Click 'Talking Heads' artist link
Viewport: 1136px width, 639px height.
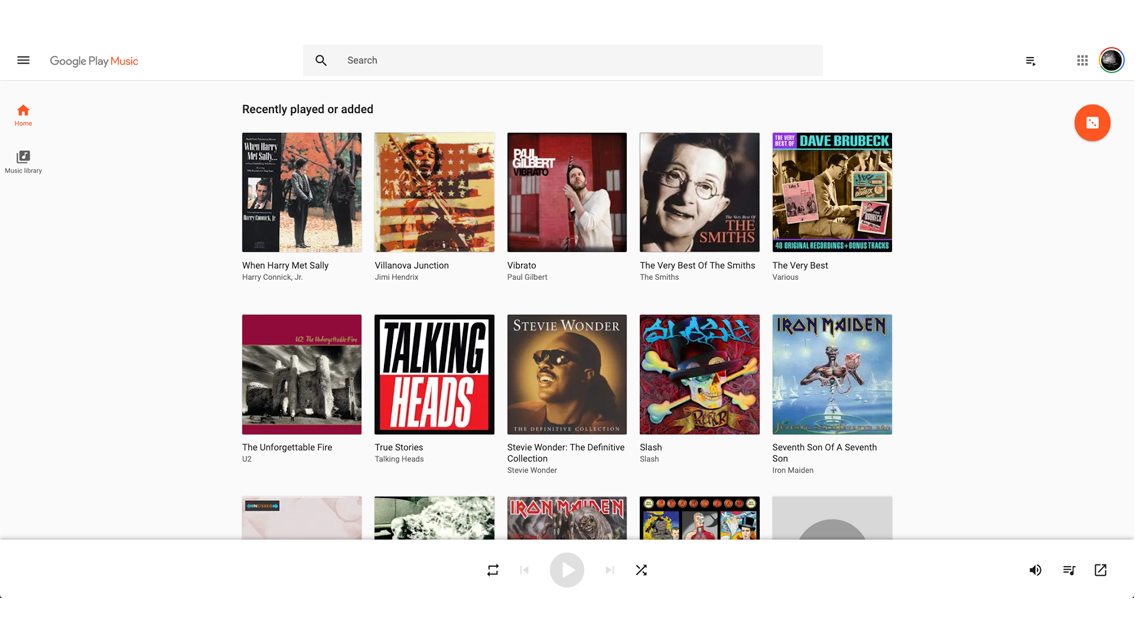[399, 459]
